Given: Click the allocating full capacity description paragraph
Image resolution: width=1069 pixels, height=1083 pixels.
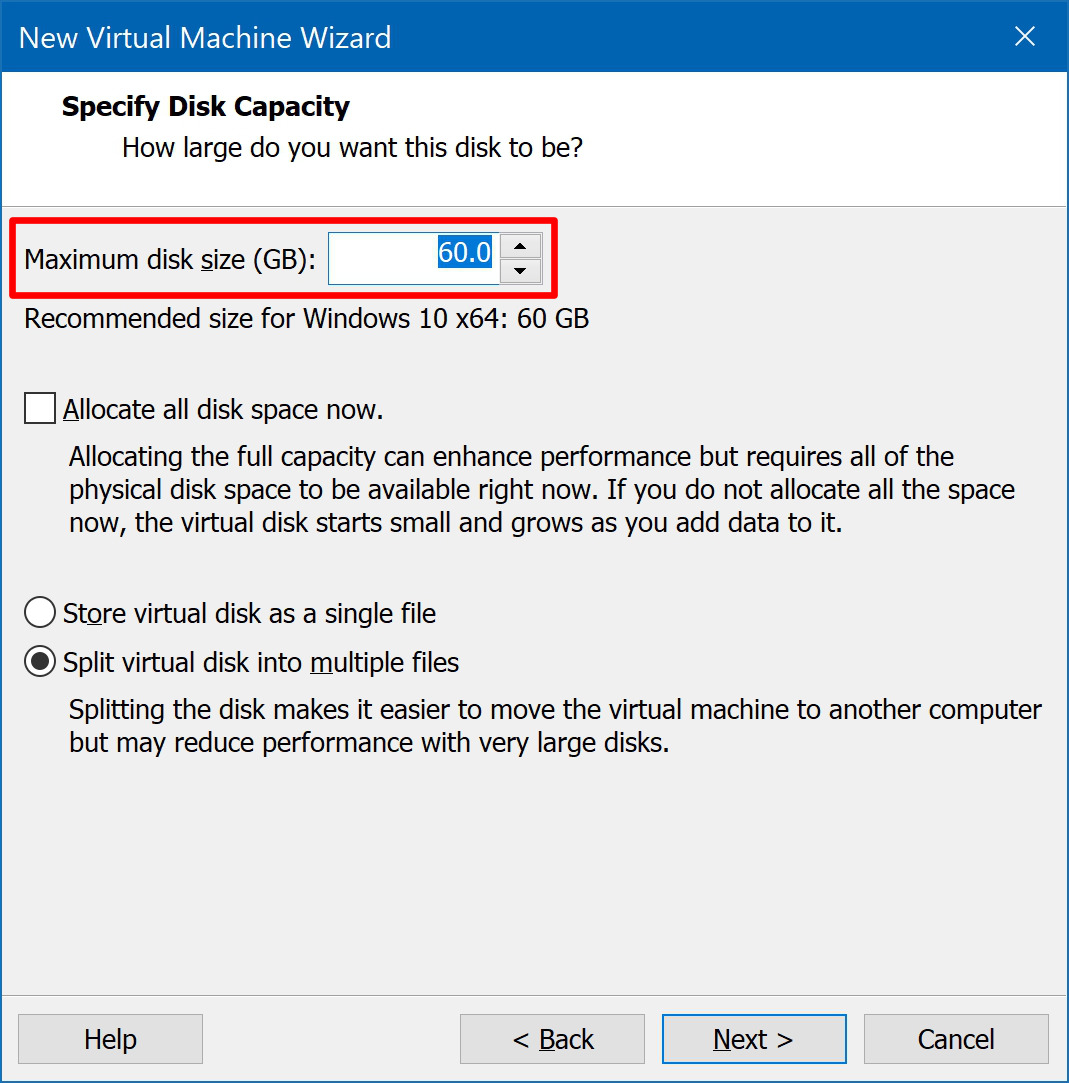Looking at the screenshot, I should click(x=542, y=490).
